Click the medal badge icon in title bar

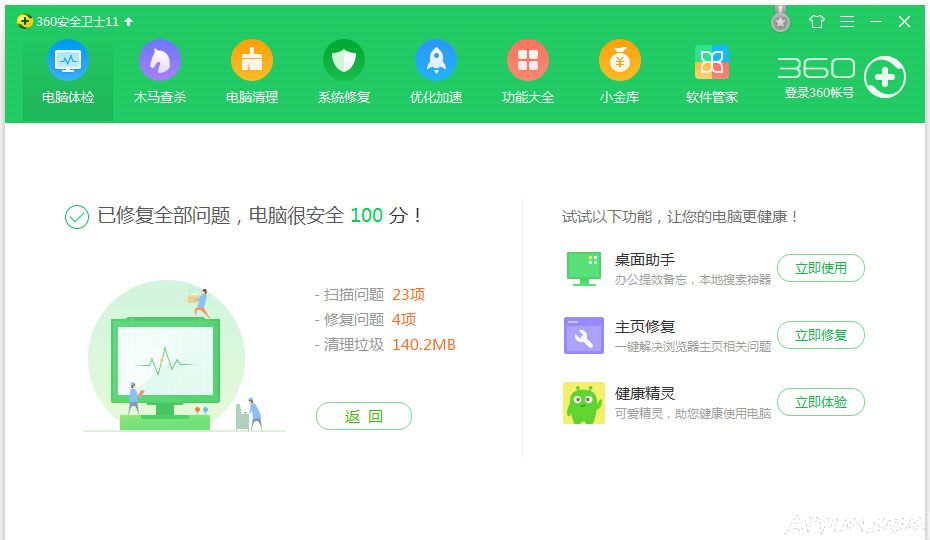(781, 19)
